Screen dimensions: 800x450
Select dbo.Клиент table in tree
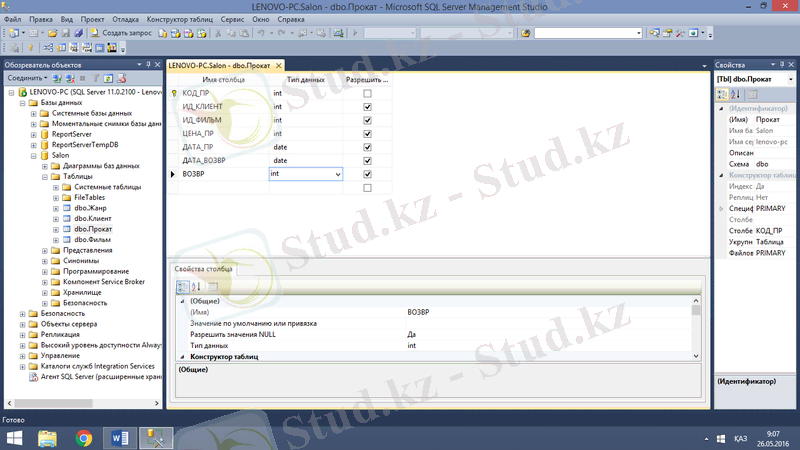pos(92,219)
